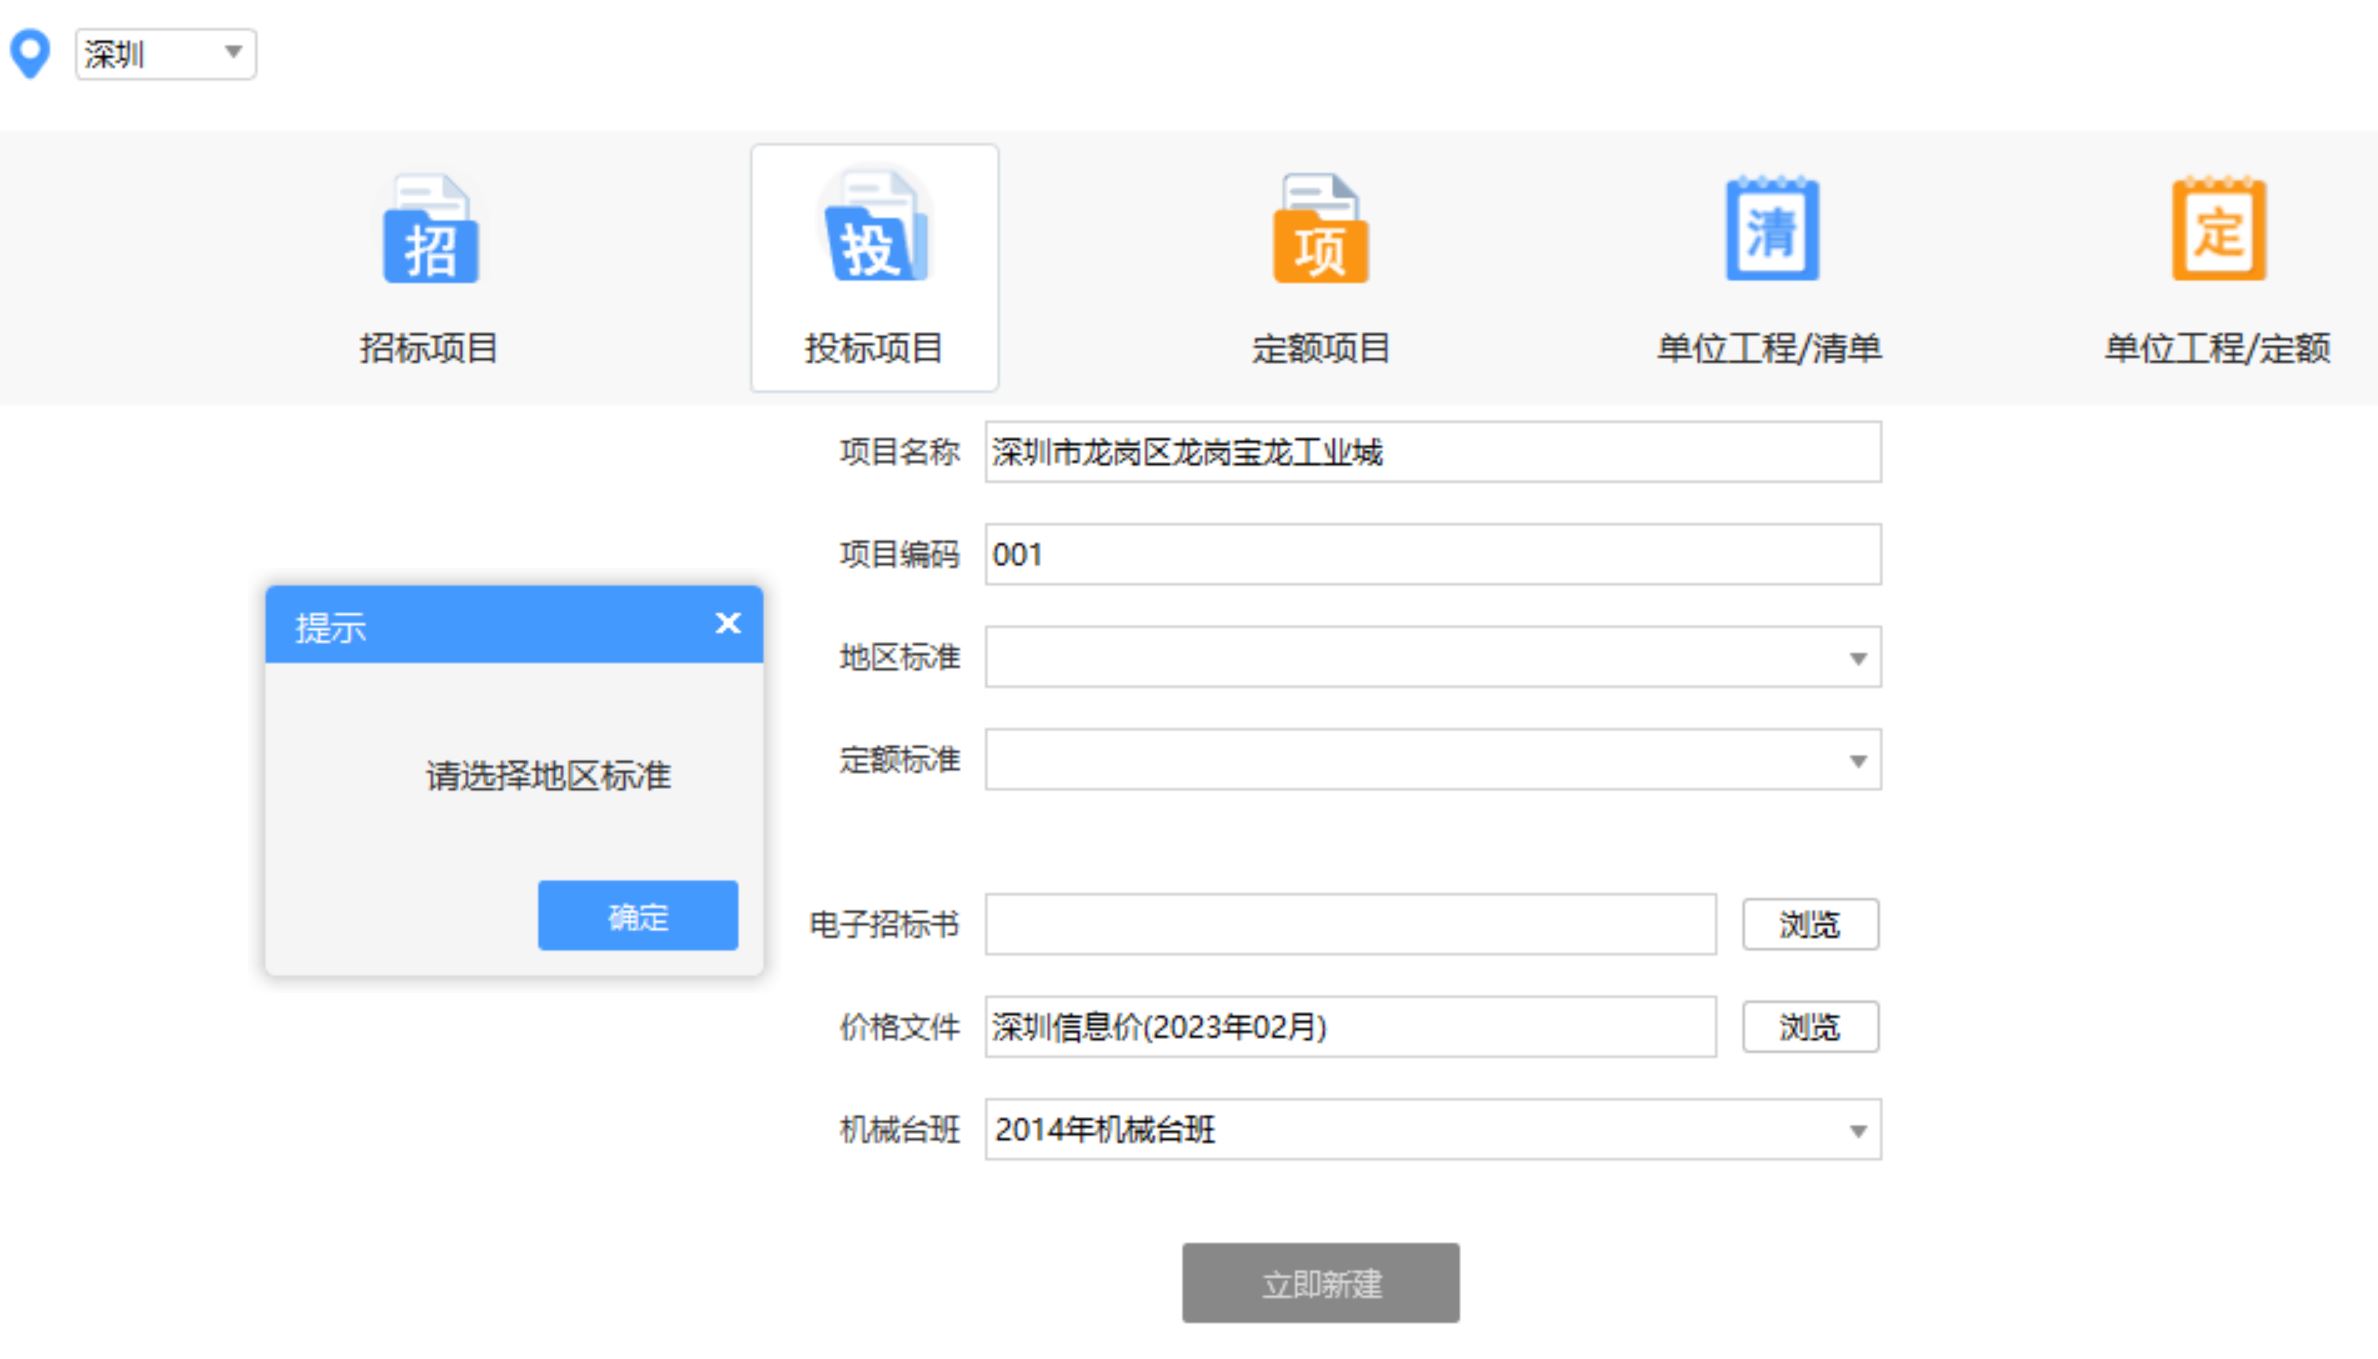Click the 提示 dialog title
Viewport: 2378px width, 1359px height.
[x=331, y=628]
